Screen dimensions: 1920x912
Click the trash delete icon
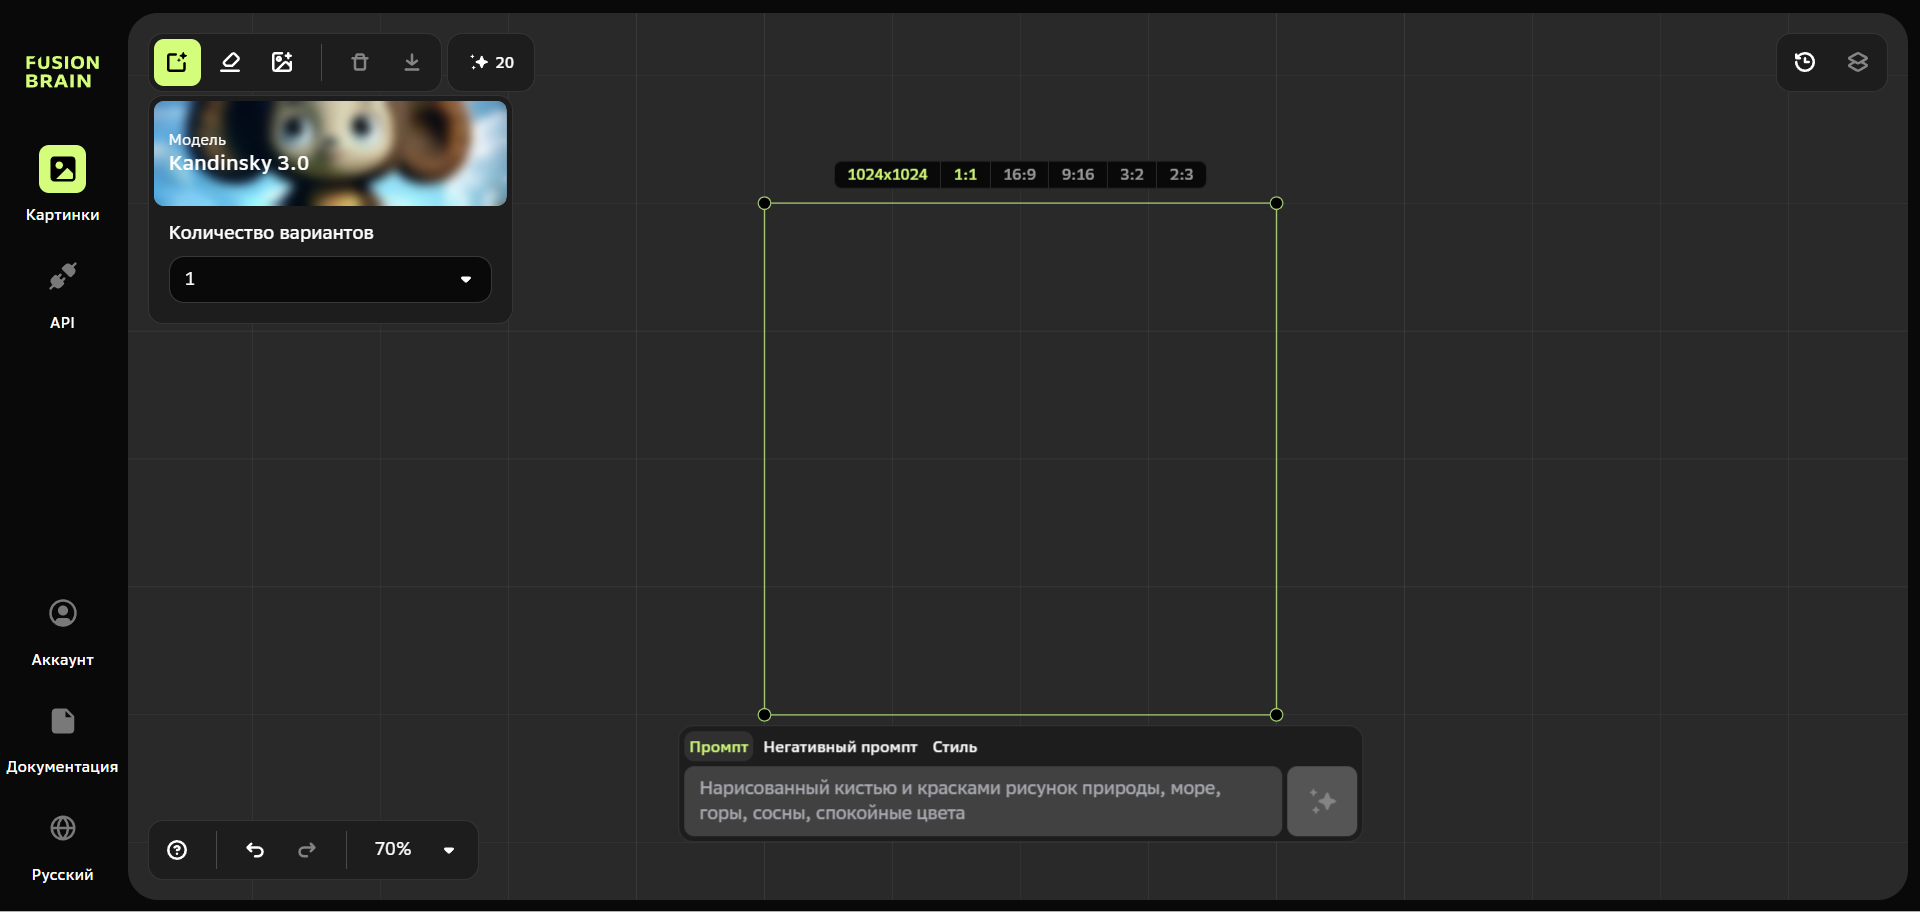coord(360,63)
